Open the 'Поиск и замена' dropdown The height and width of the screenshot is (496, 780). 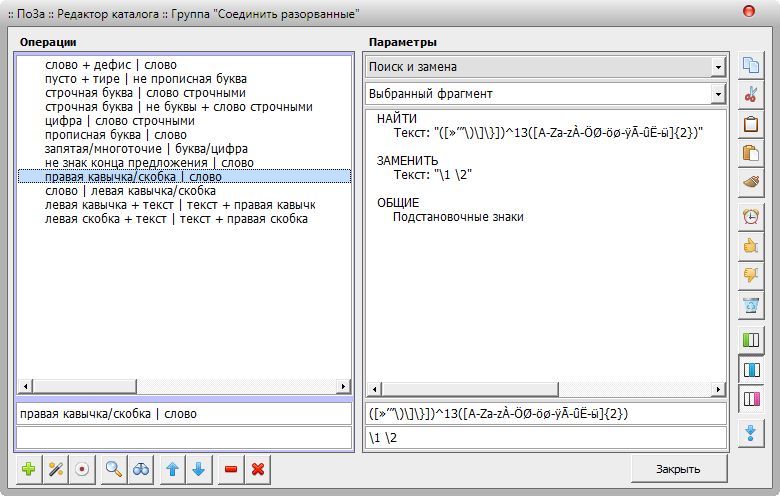click(718, 67)
